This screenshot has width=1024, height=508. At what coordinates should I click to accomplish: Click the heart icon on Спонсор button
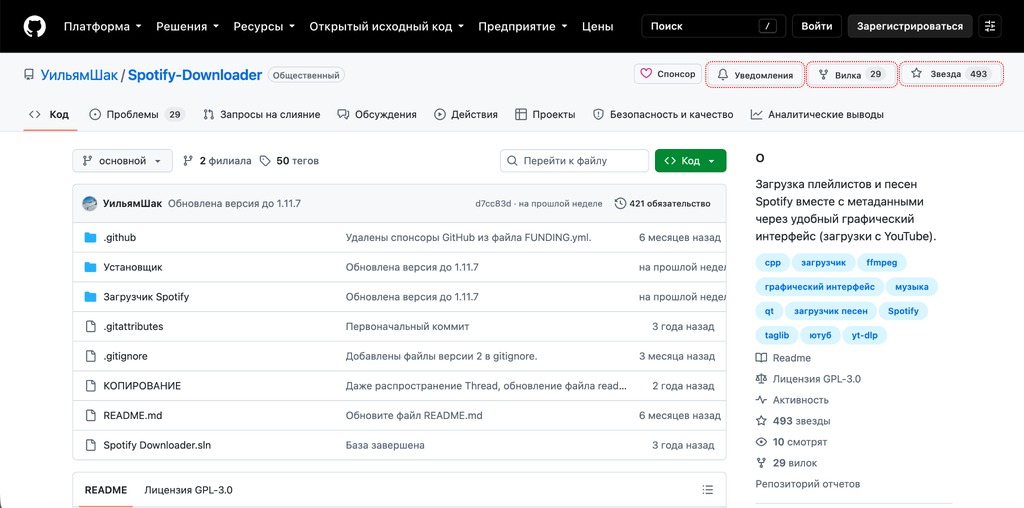pos(646,74)
